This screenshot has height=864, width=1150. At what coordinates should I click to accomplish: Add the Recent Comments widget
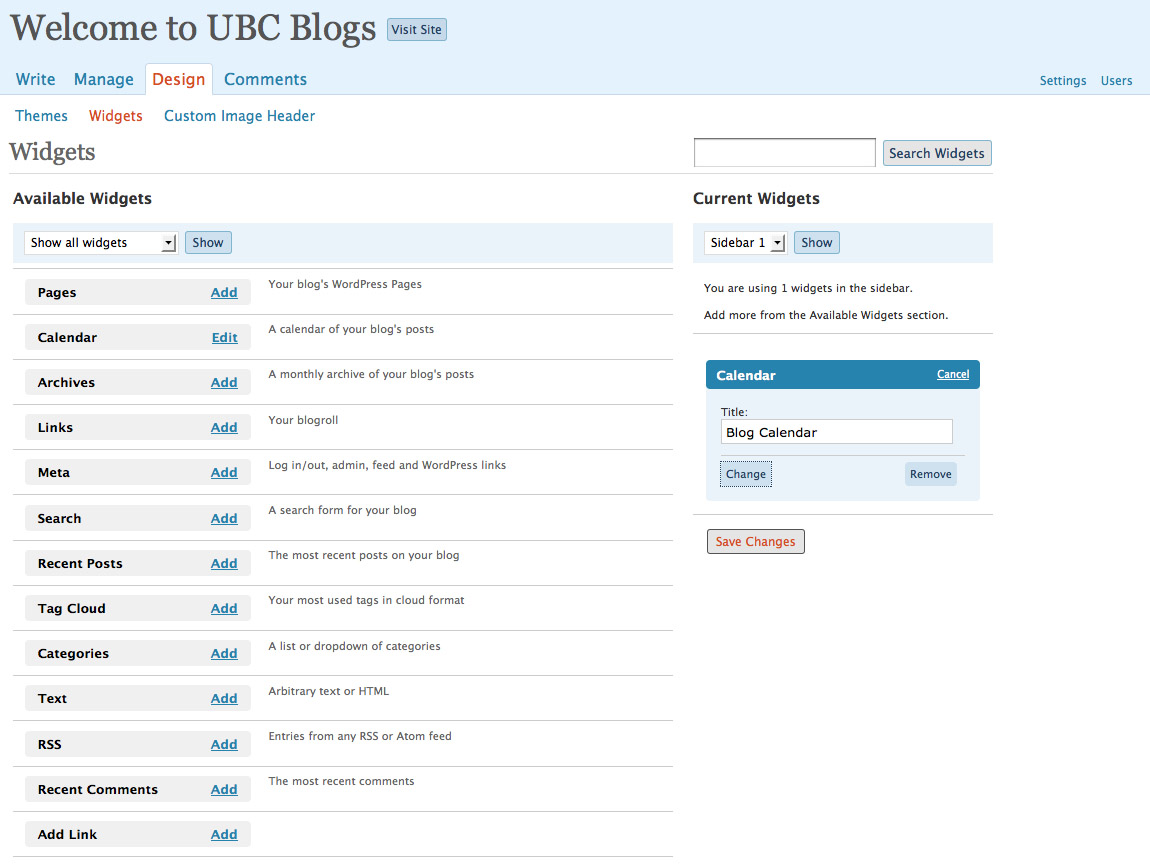(x=224, y=789)
